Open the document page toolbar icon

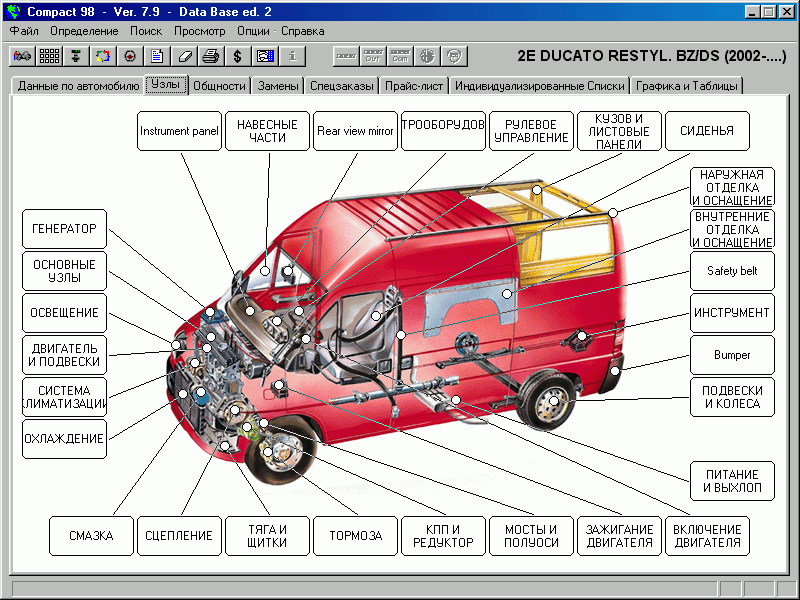[157, 56]
